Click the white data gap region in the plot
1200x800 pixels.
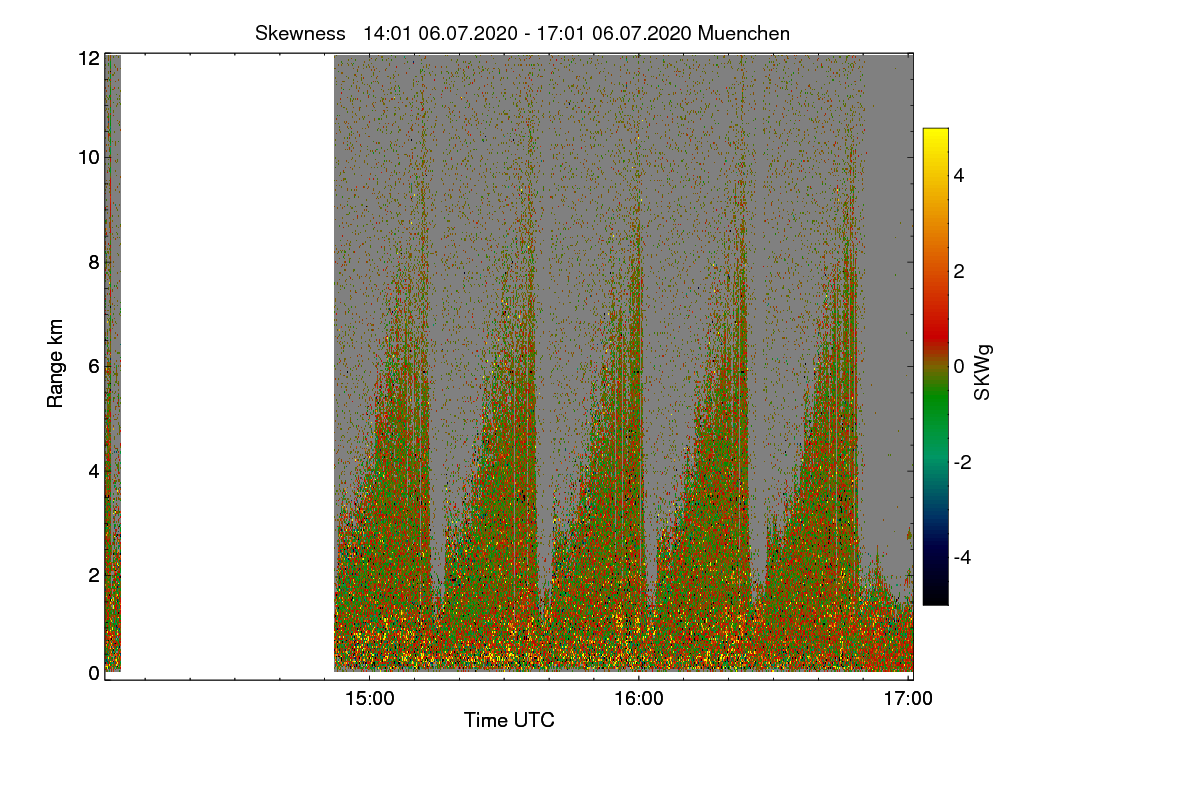coord(227,364)
